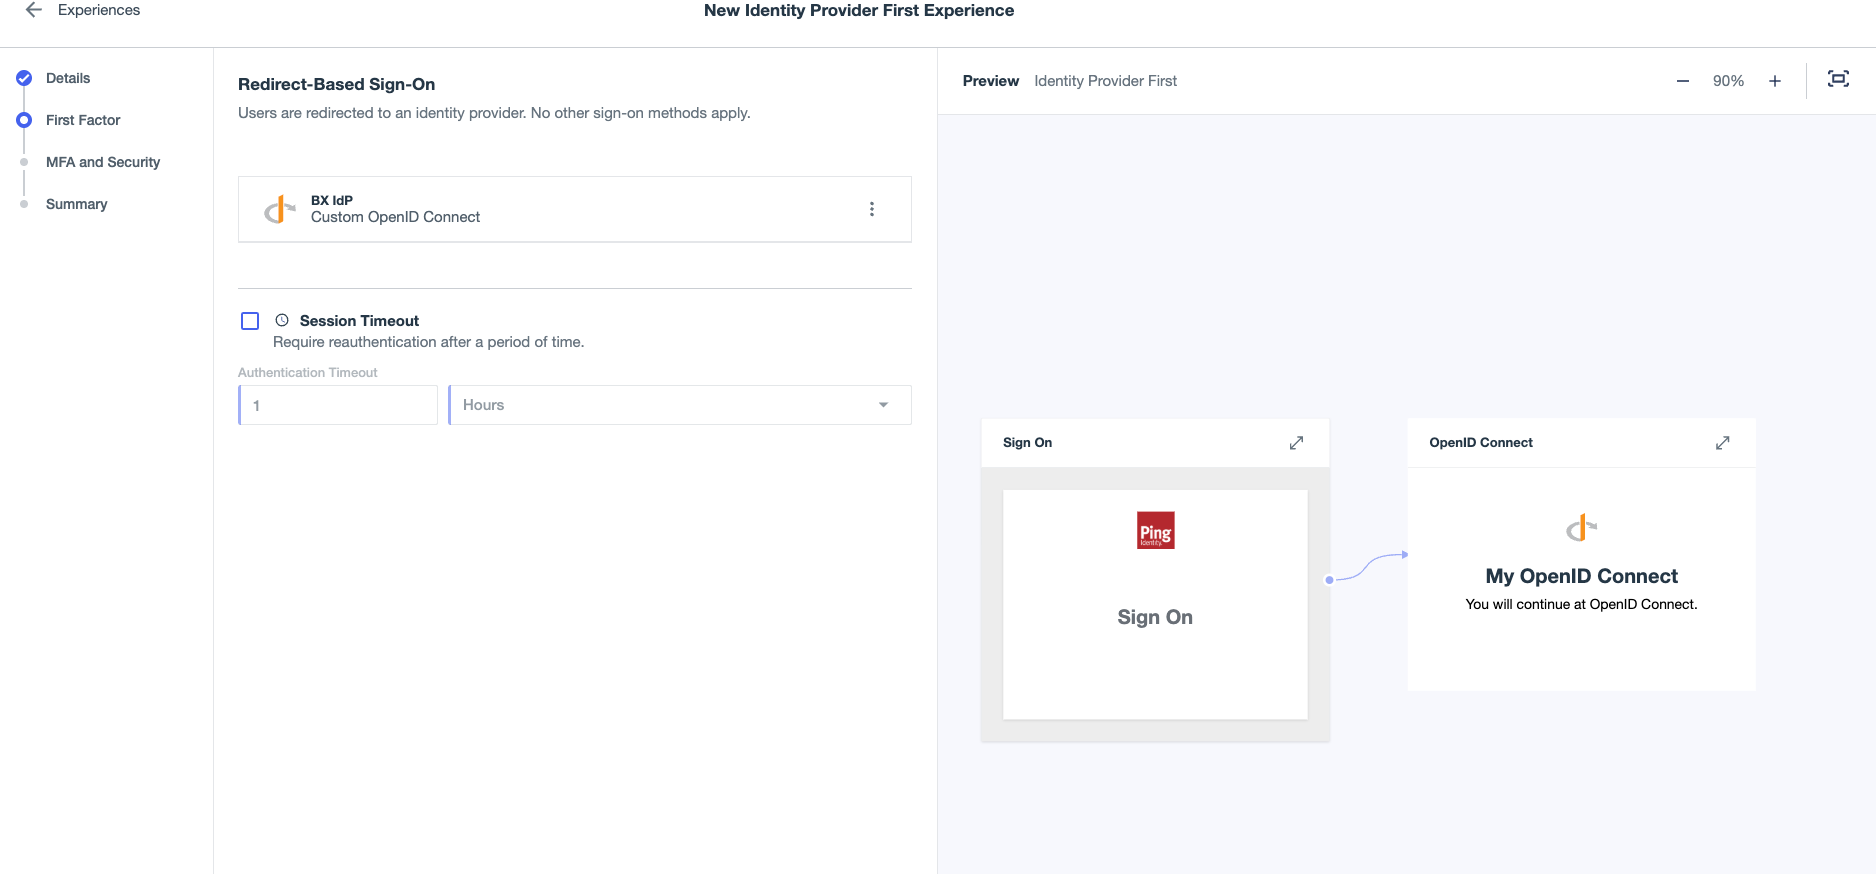Screen dimensions: 1876x874
Task: Click the Ping Identity logo in preview
Action: (x=1155, y=531)
